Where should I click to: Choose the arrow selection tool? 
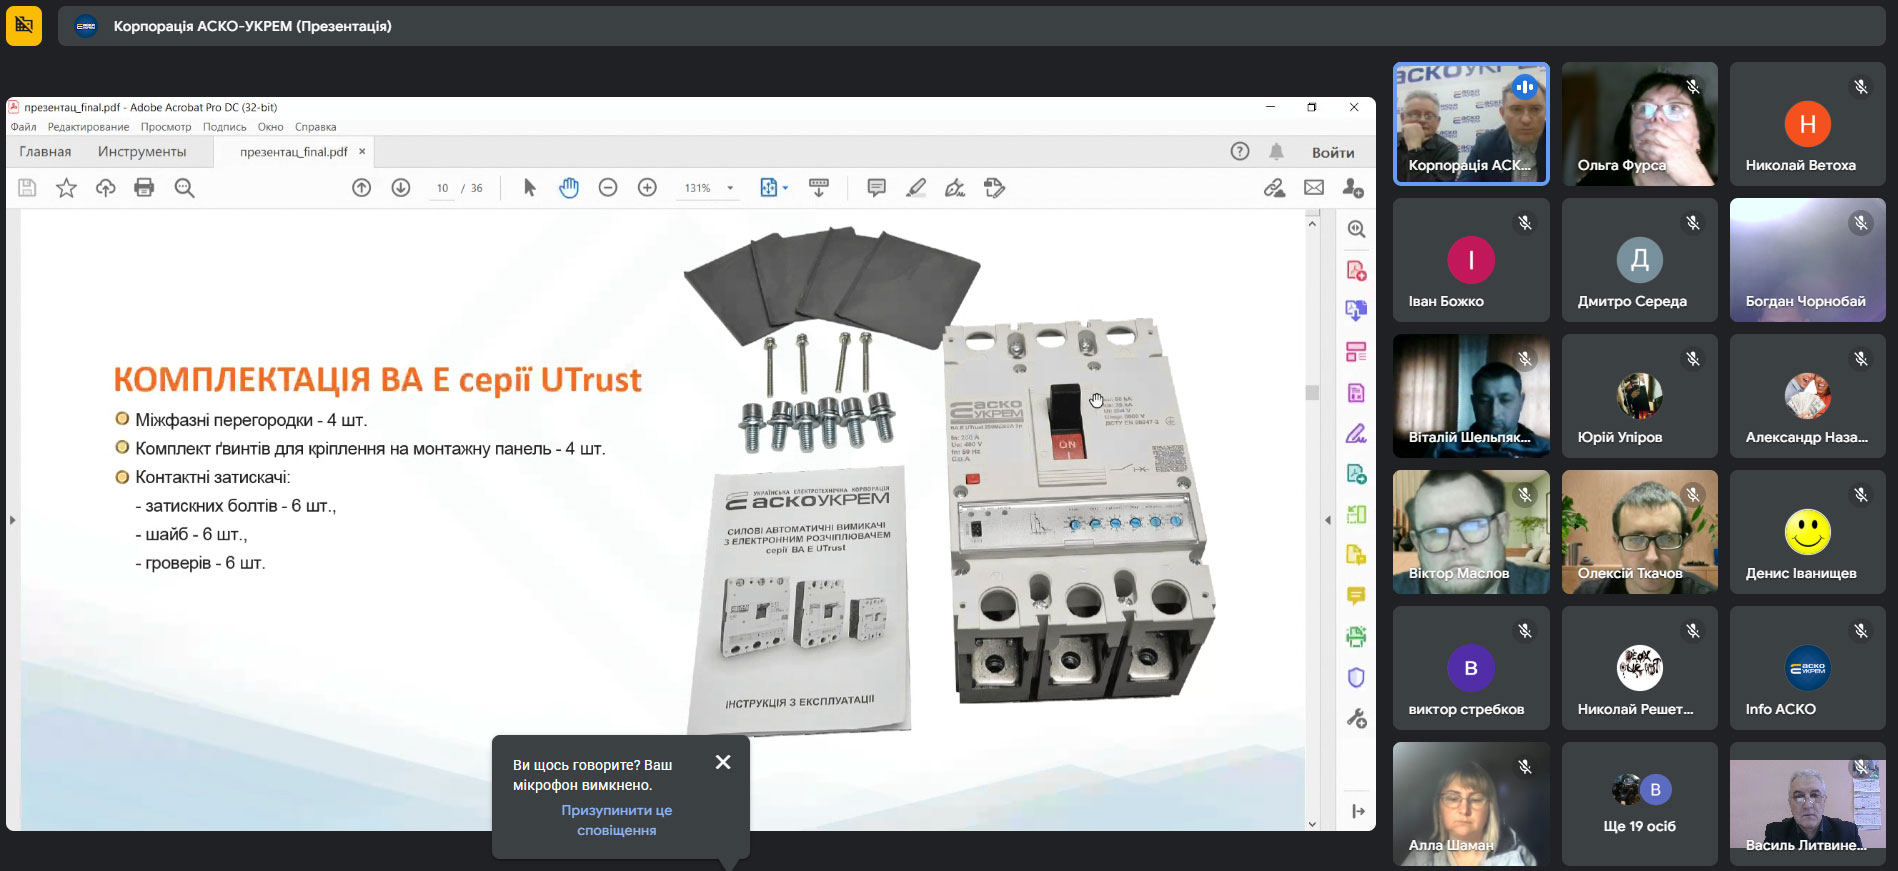530,188
